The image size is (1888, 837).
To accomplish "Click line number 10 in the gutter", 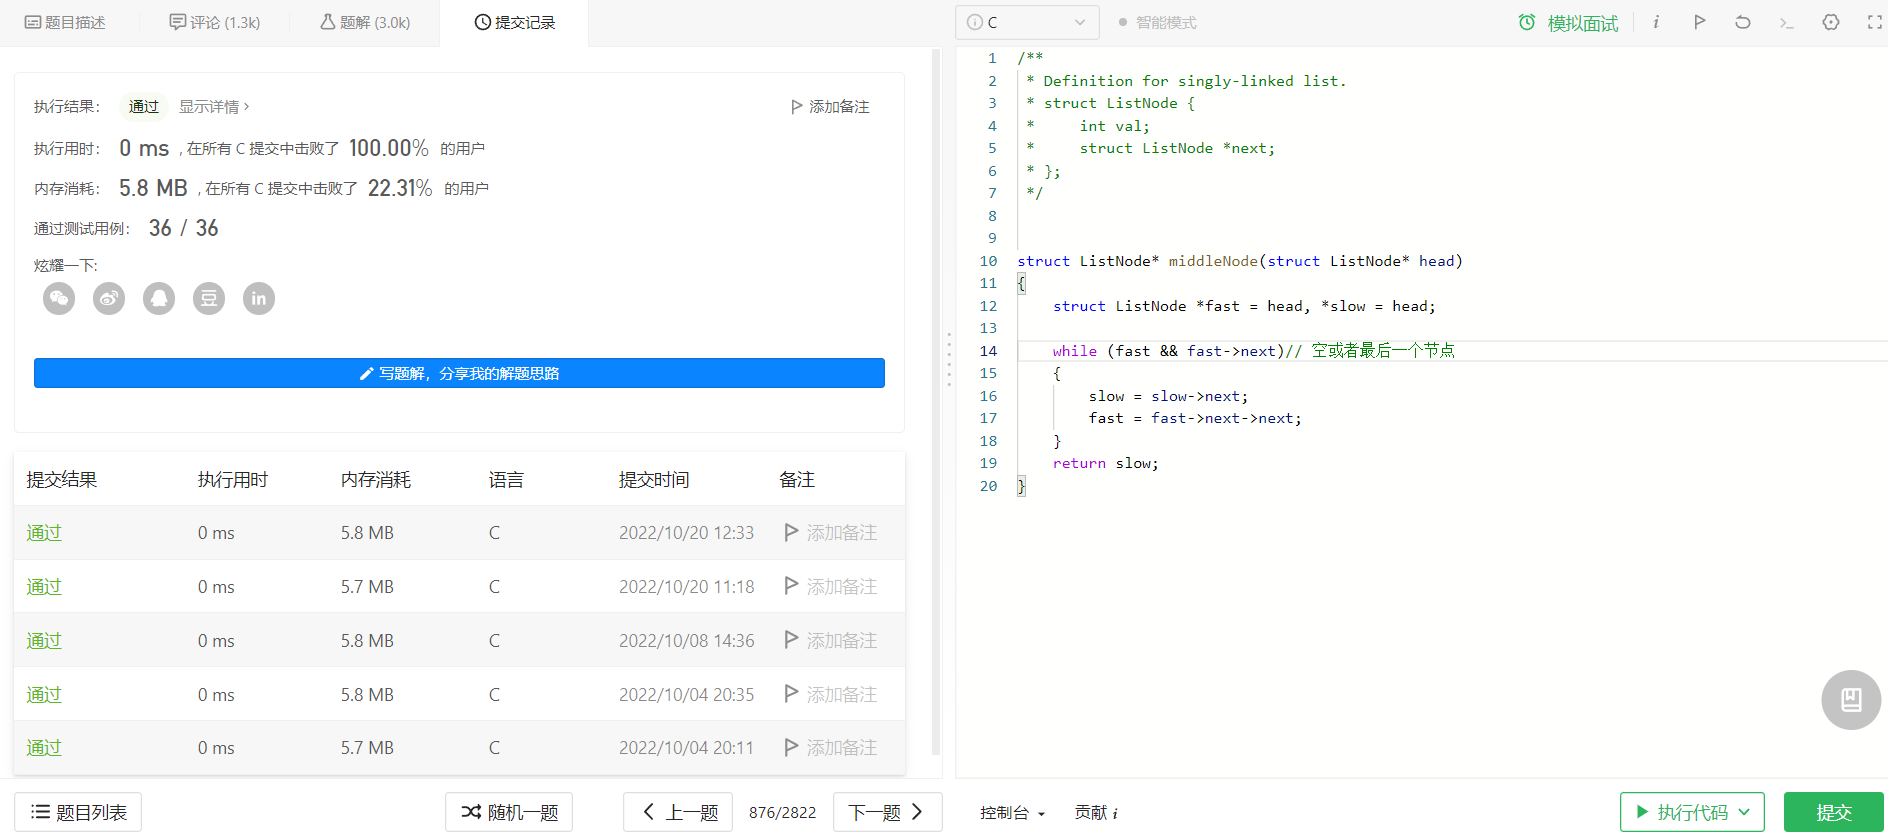I will click(x=988, y=260).
